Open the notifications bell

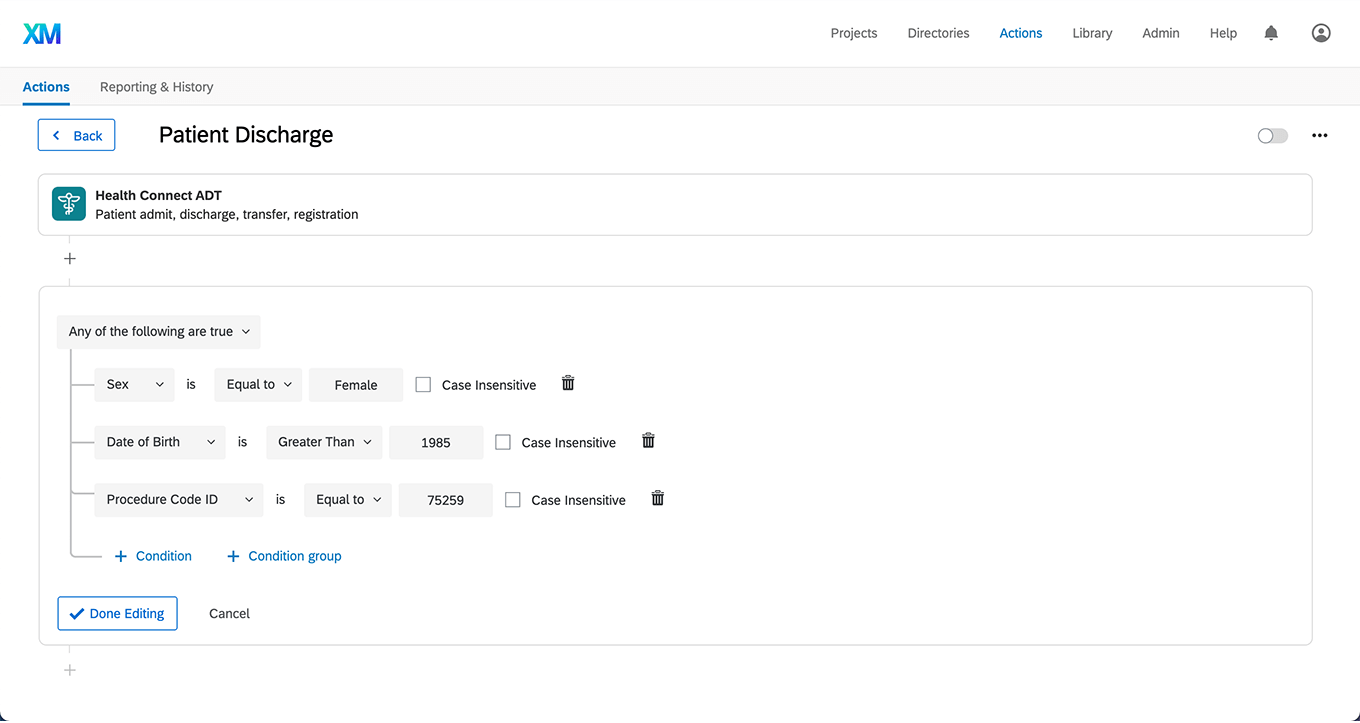click(1271, 33)
